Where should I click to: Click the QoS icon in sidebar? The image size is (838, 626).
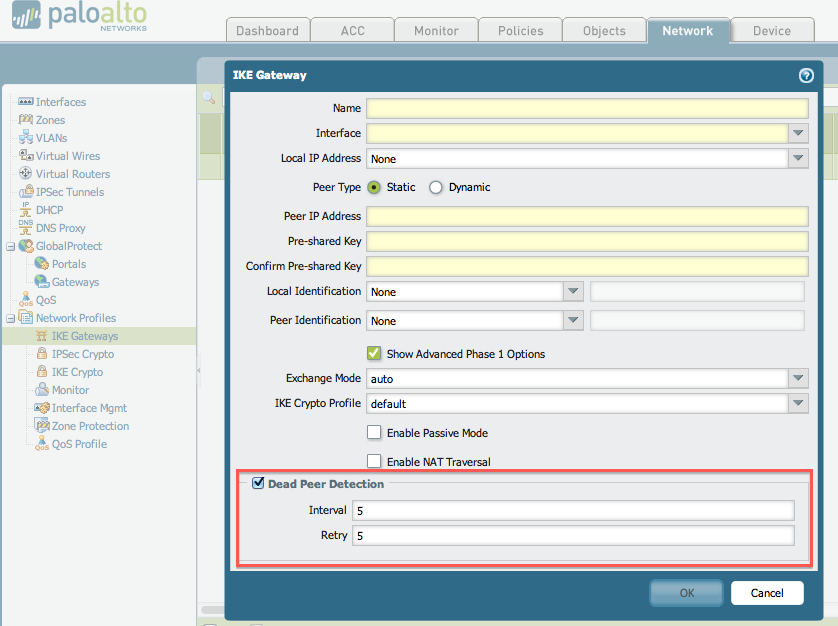(26, 300)
